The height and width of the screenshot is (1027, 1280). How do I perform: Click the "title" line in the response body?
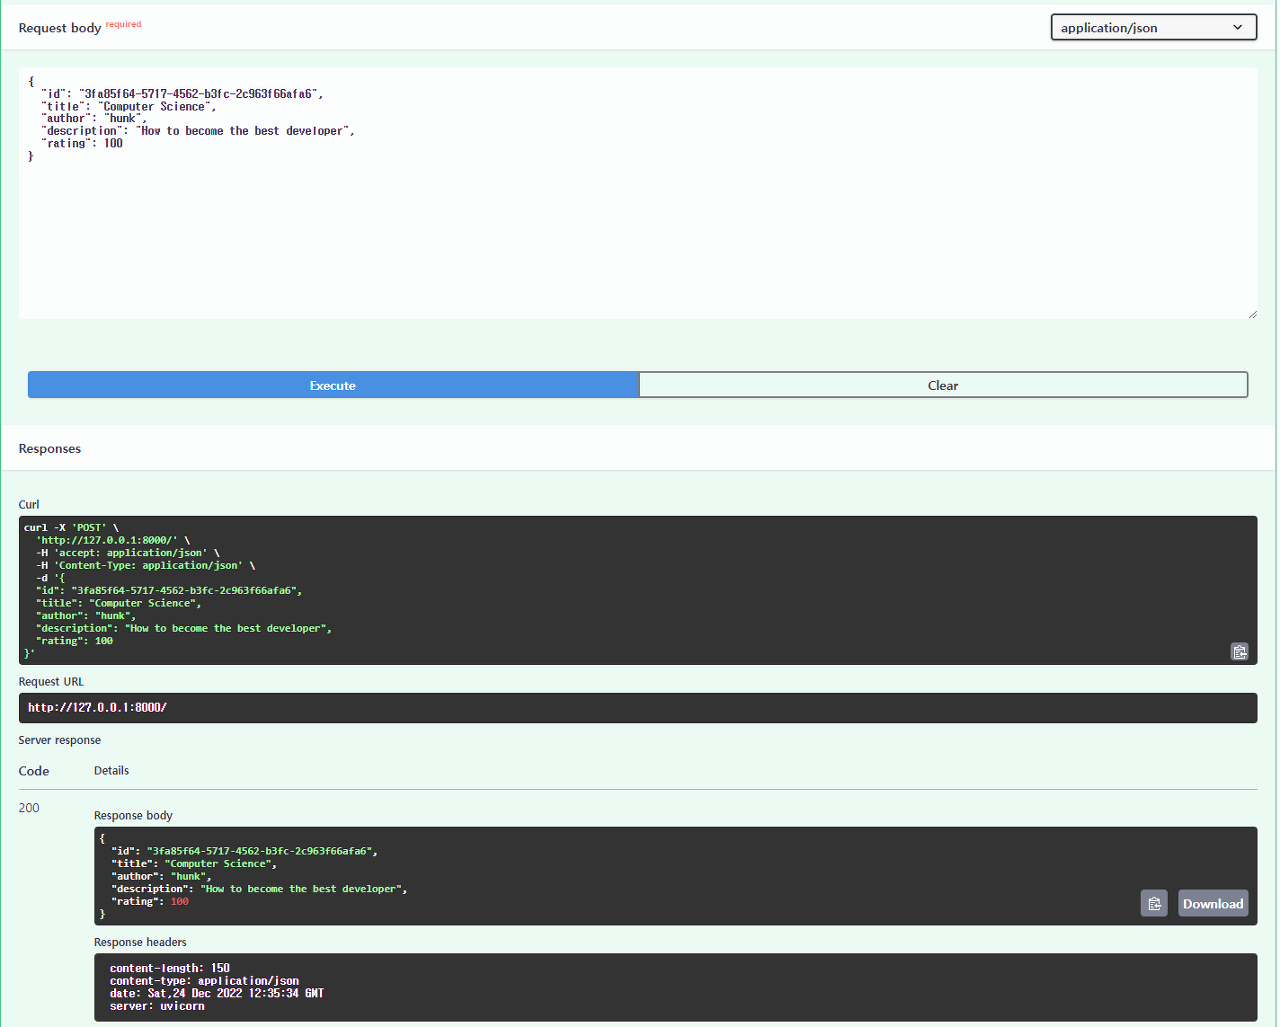194,864
